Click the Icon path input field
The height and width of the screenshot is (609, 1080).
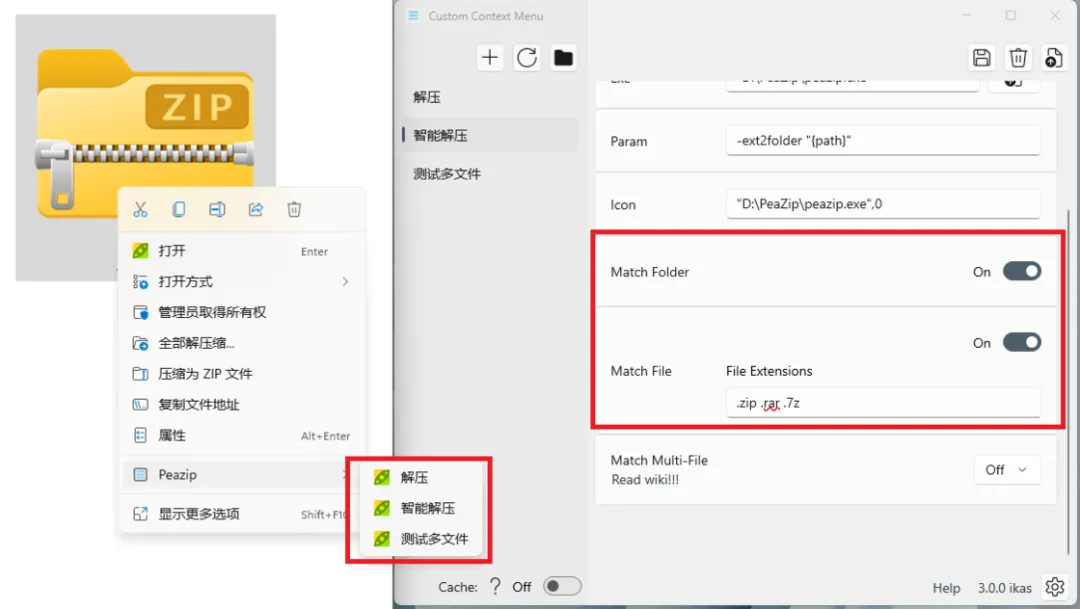pyautogui.click(x=883, y=204)
